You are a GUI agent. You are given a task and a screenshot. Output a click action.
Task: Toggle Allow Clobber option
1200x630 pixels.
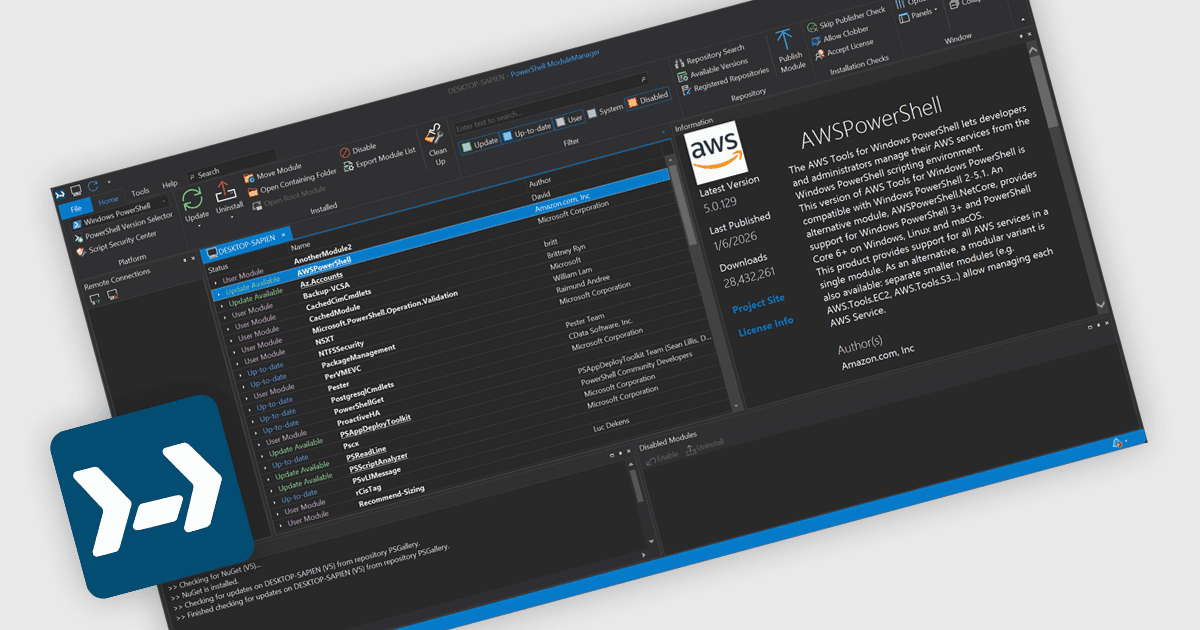click(839, 34)
